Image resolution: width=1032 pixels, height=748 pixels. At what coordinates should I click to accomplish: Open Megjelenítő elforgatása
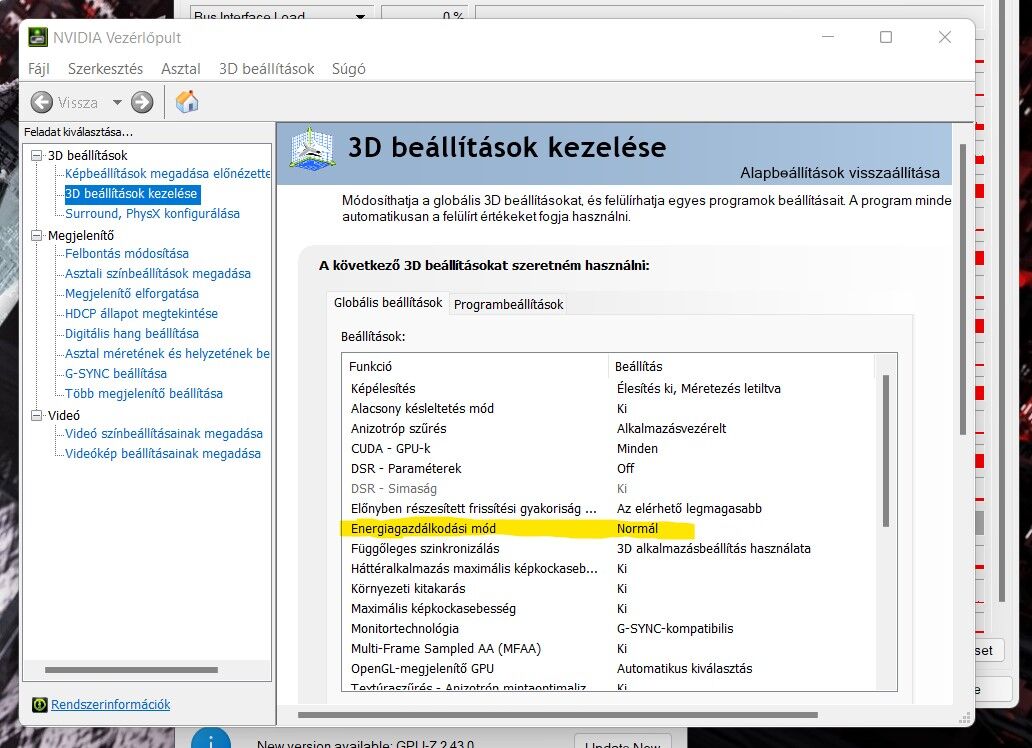[x=132, y=294]
